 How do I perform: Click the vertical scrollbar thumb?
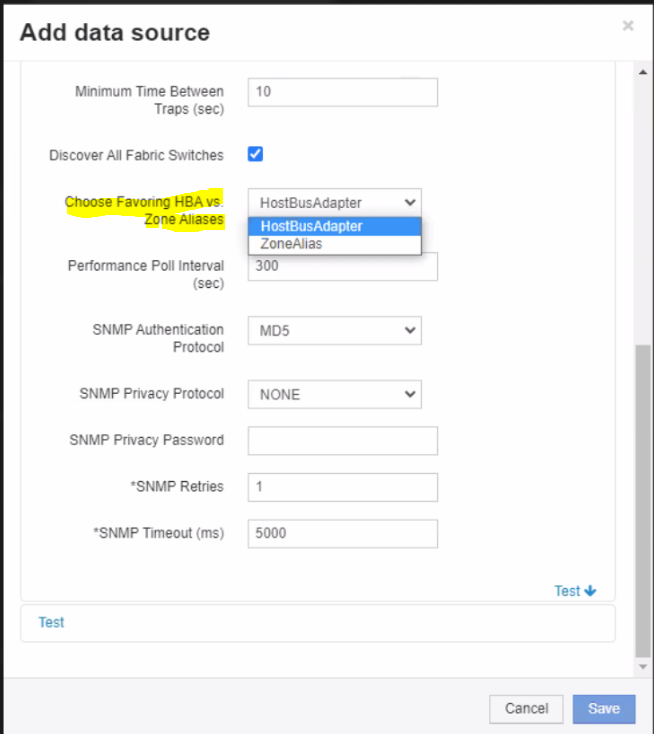pyautogui.click(x=643, y=500)
